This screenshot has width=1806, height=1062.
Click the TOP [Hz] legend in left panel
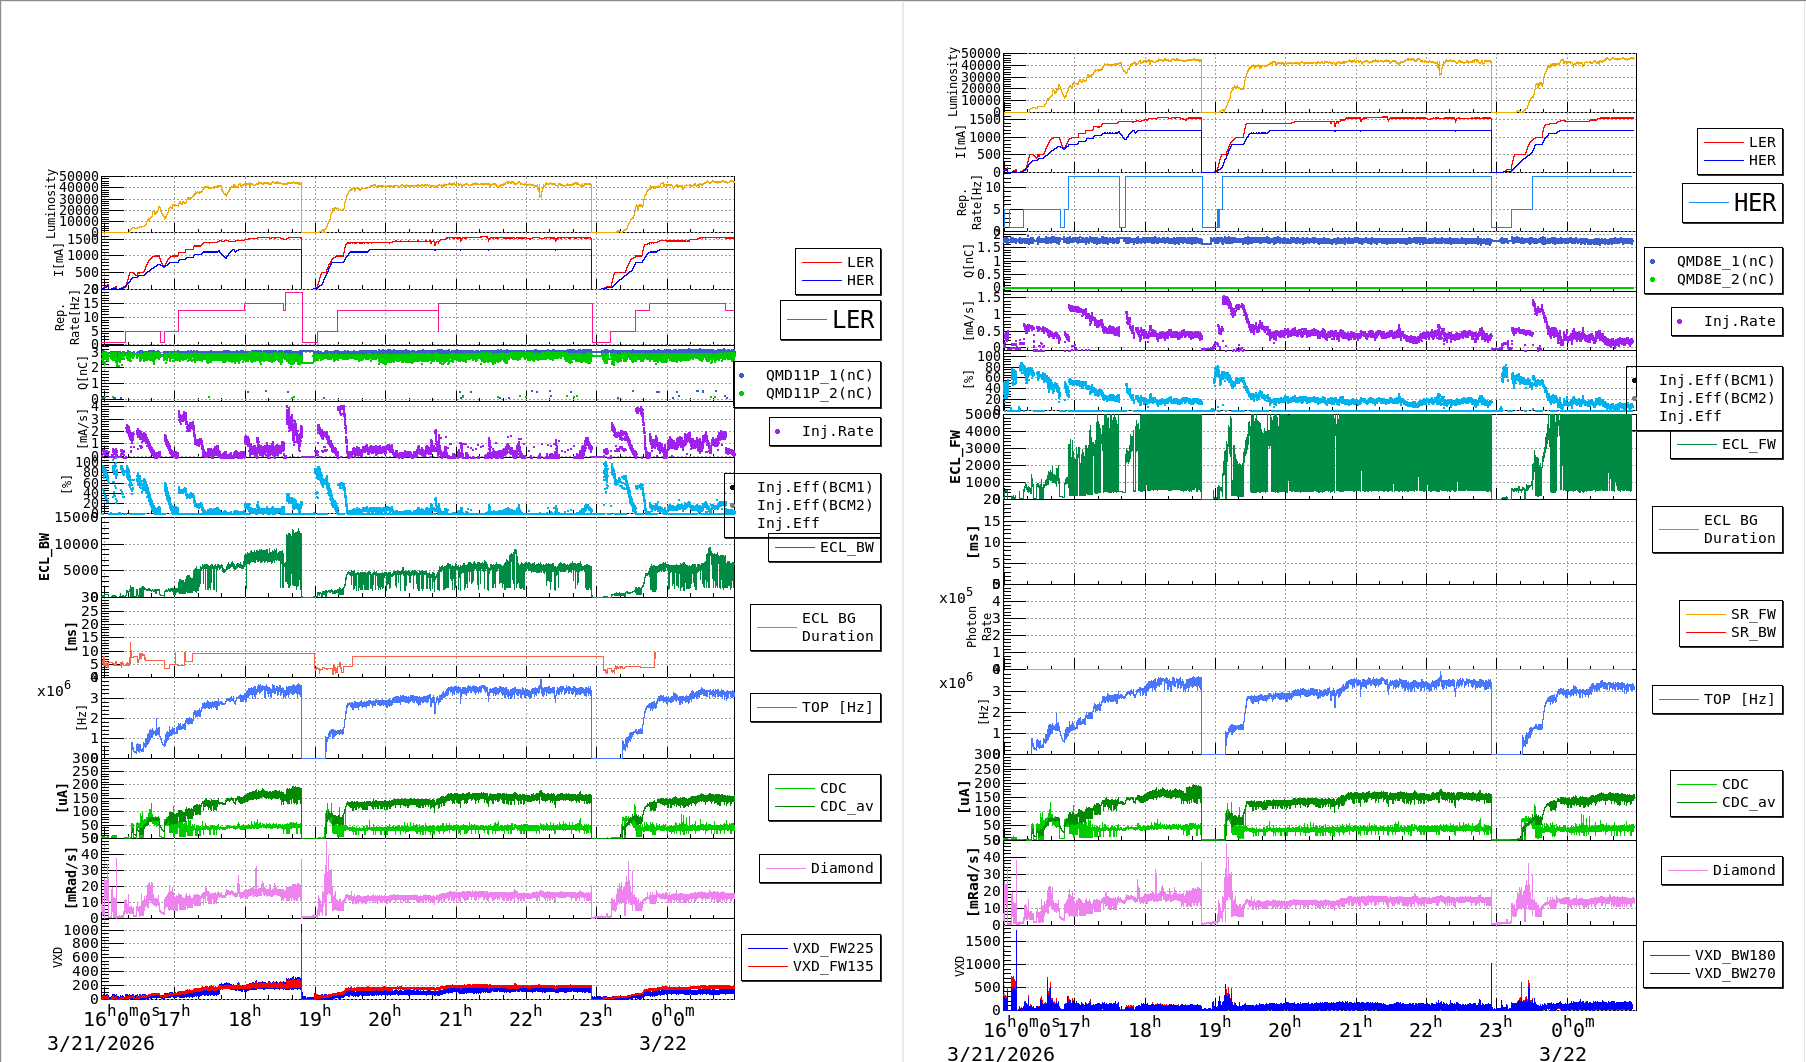pos(836,707)
